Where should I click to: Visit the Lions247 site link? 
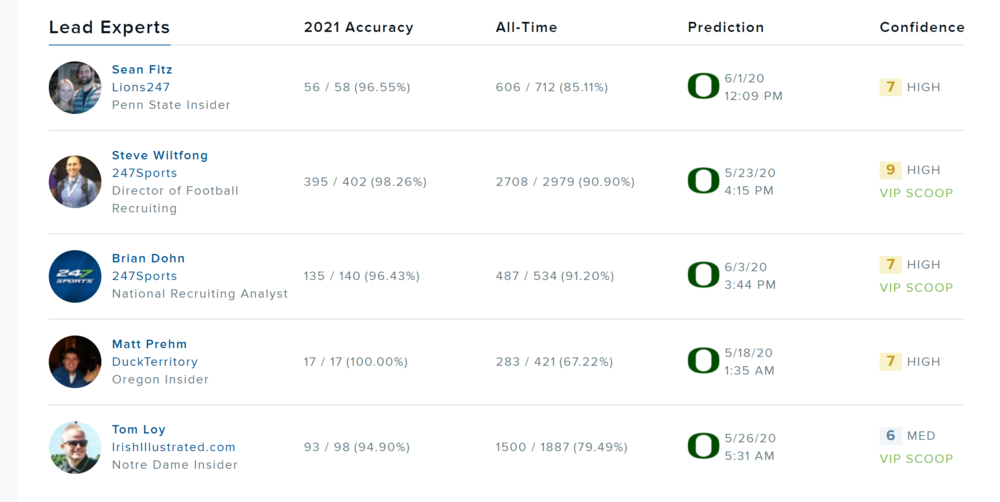pos(141,87)
